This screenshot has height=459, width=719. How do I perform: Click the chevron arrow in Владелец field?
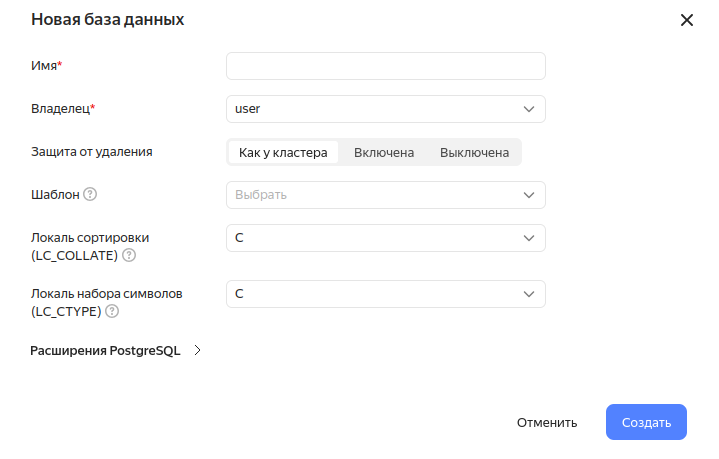[x=529, y=109]
